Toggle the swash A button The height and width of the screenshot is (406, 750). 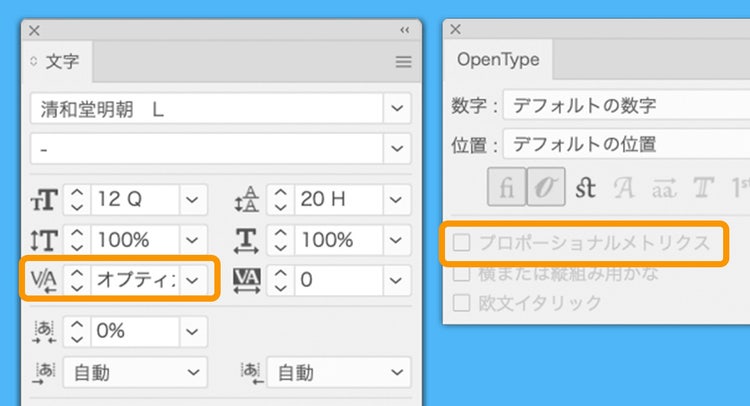(x=624, y=187)
